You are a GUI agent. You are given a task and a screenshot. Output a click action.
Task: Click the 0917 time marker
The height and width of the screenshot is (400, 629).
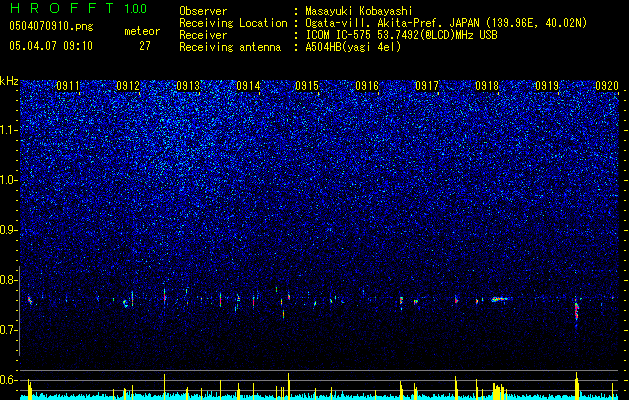[x=427, y=86]
